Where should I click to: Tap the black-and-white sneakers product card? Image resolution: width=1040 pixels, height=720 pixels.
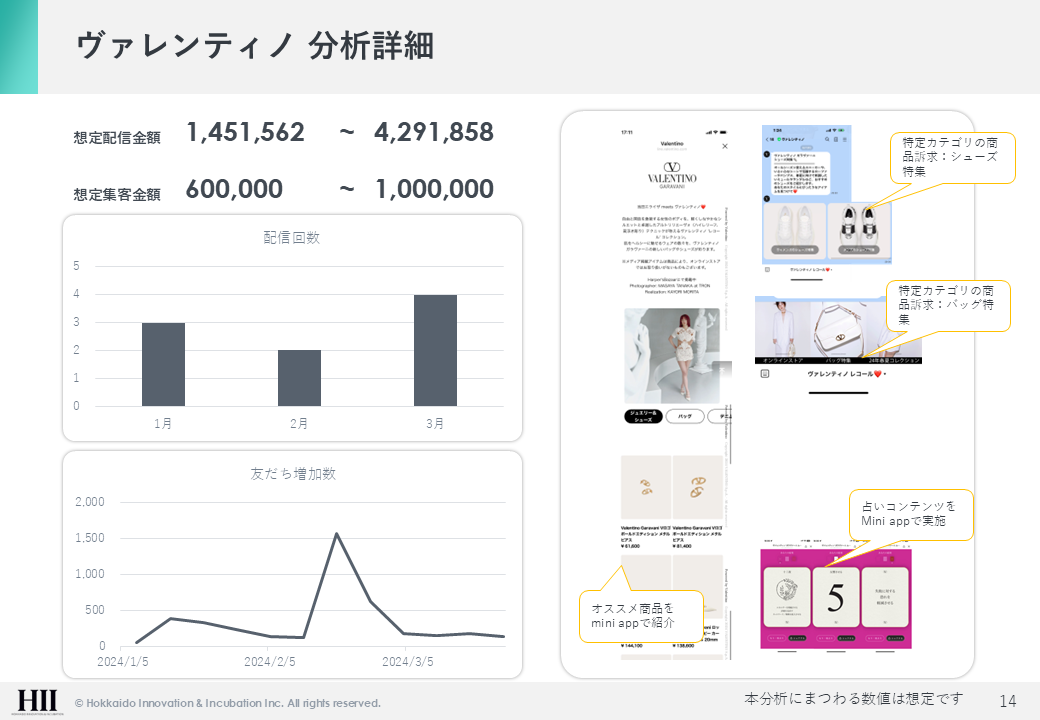pyautogui.click(x=859, y=231)
